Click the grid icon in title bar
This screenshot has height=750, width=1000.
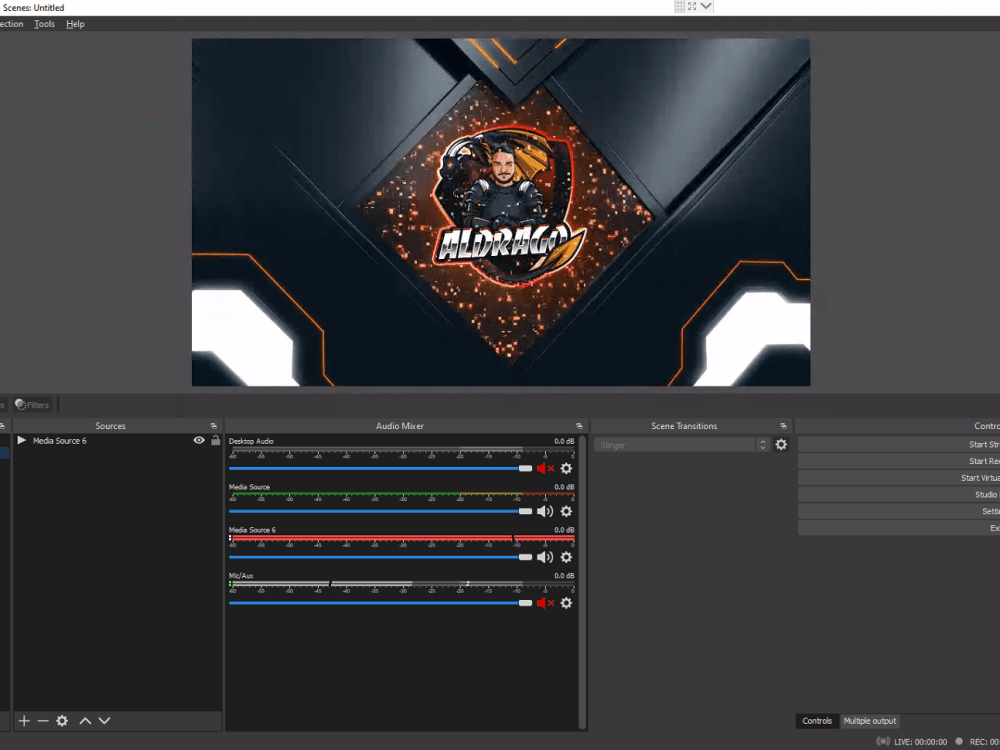(679, 6)
